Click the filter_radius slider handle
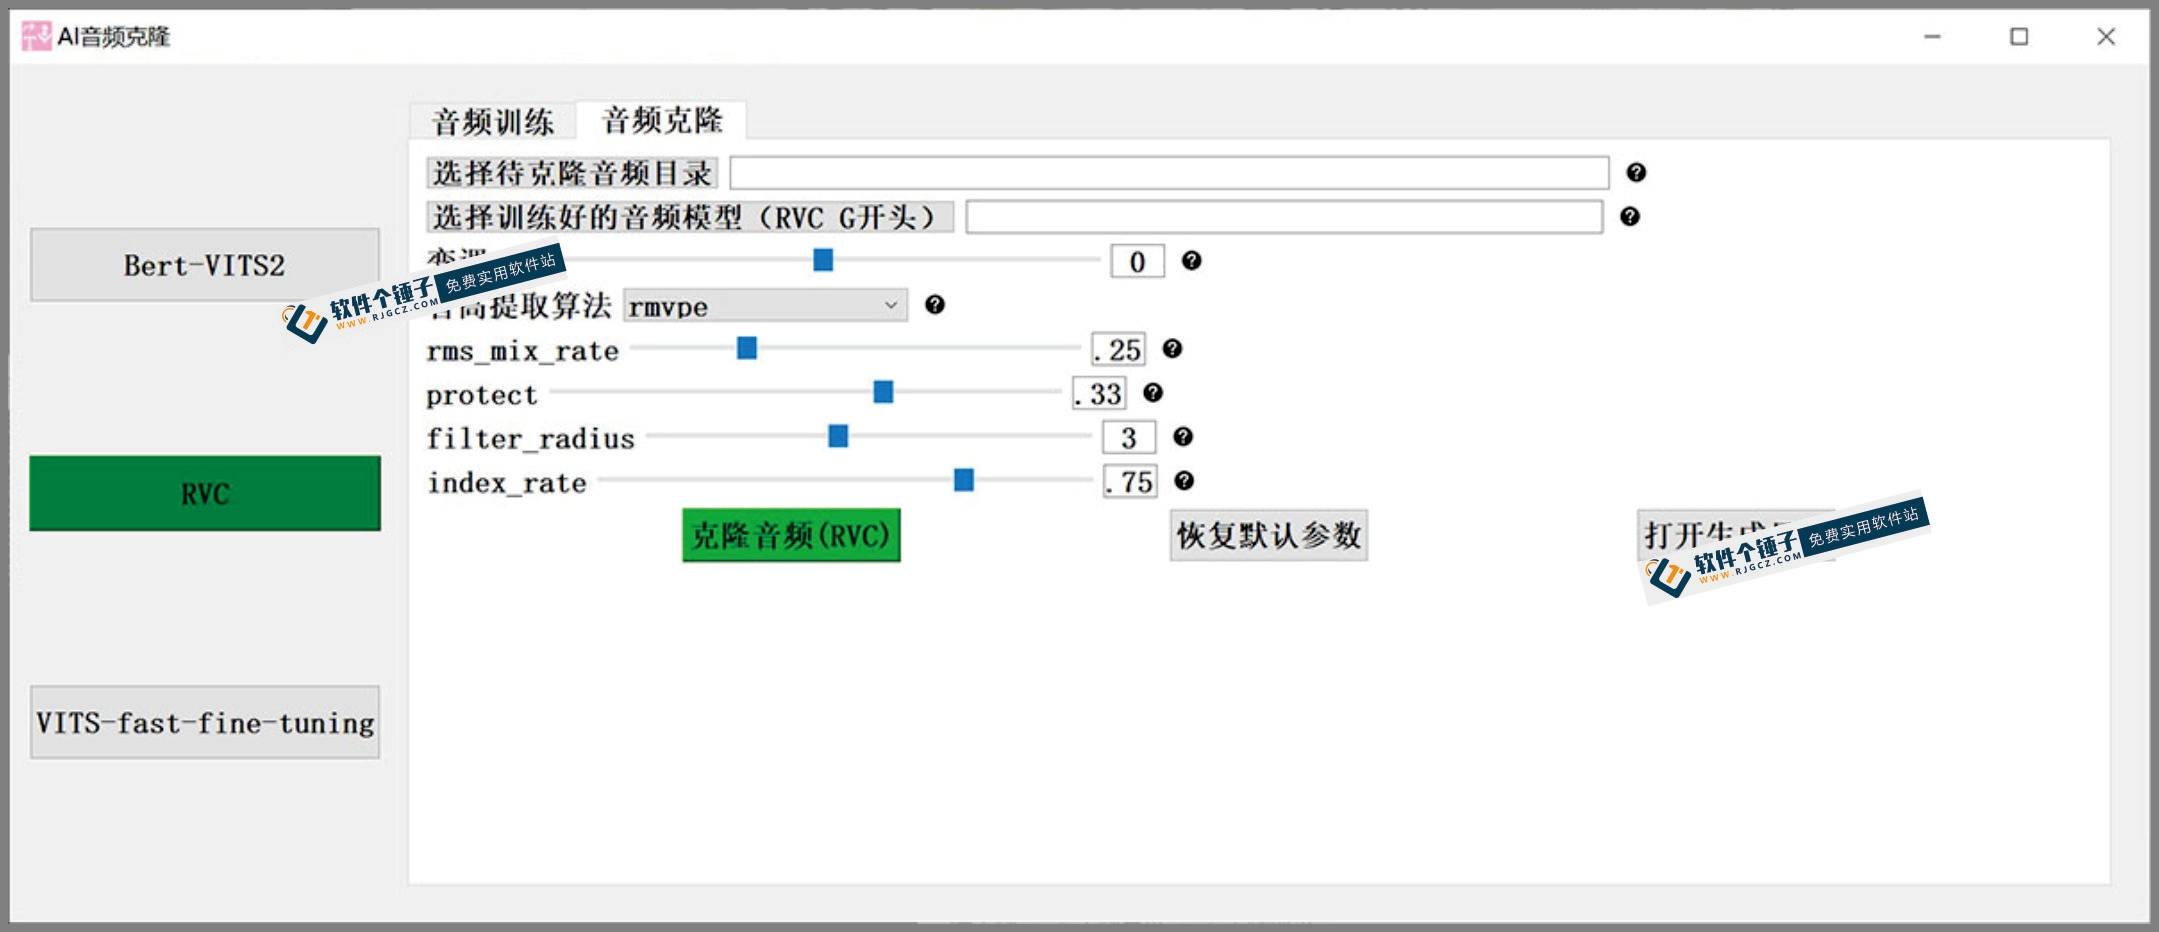Viewport: 2159px width, 932px height. click(838, 436)
